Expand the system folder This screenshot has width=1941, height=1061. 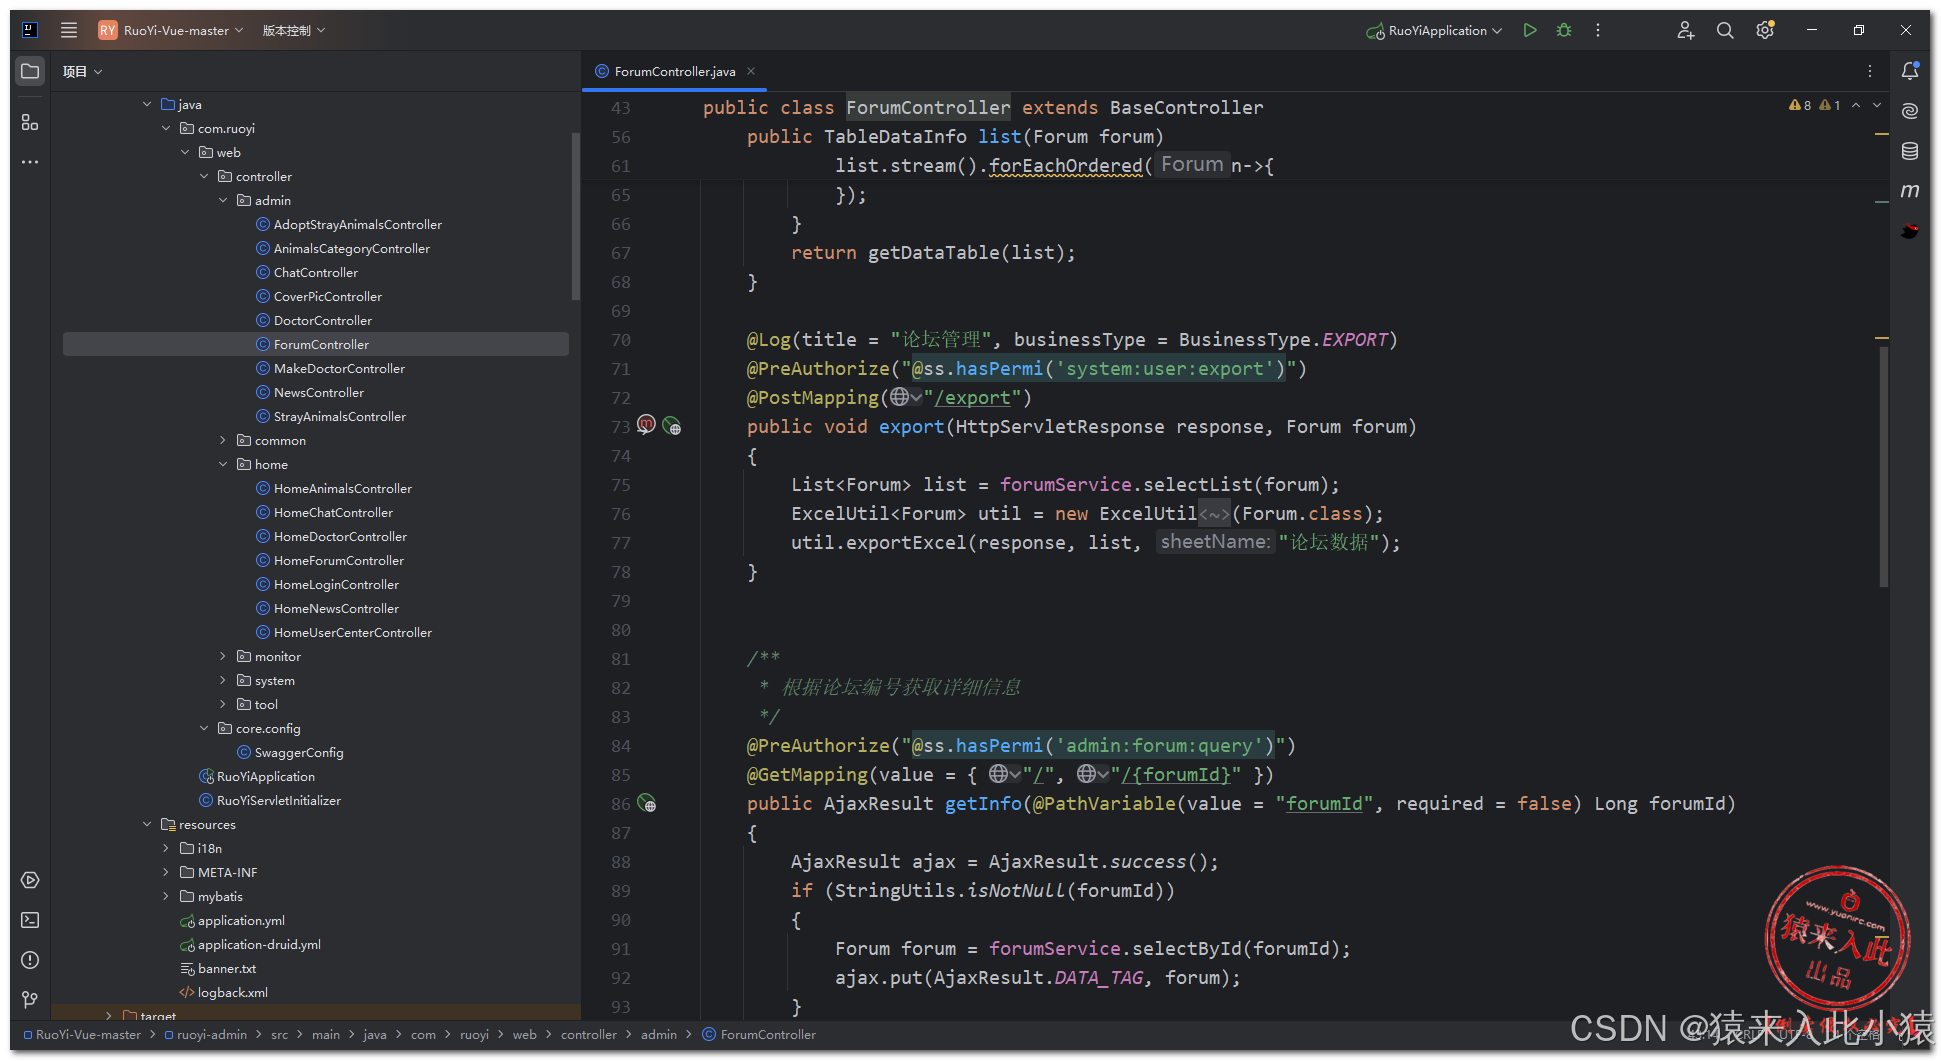click(x=223, y=680)
